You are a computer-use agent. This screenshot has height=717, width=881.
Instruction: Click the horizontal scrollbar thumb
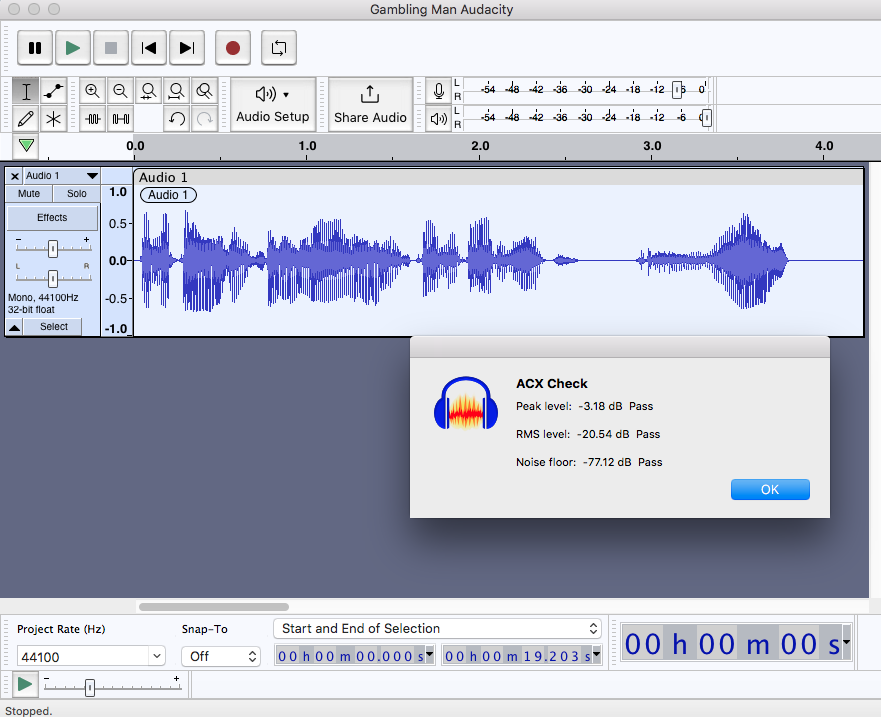214,607
